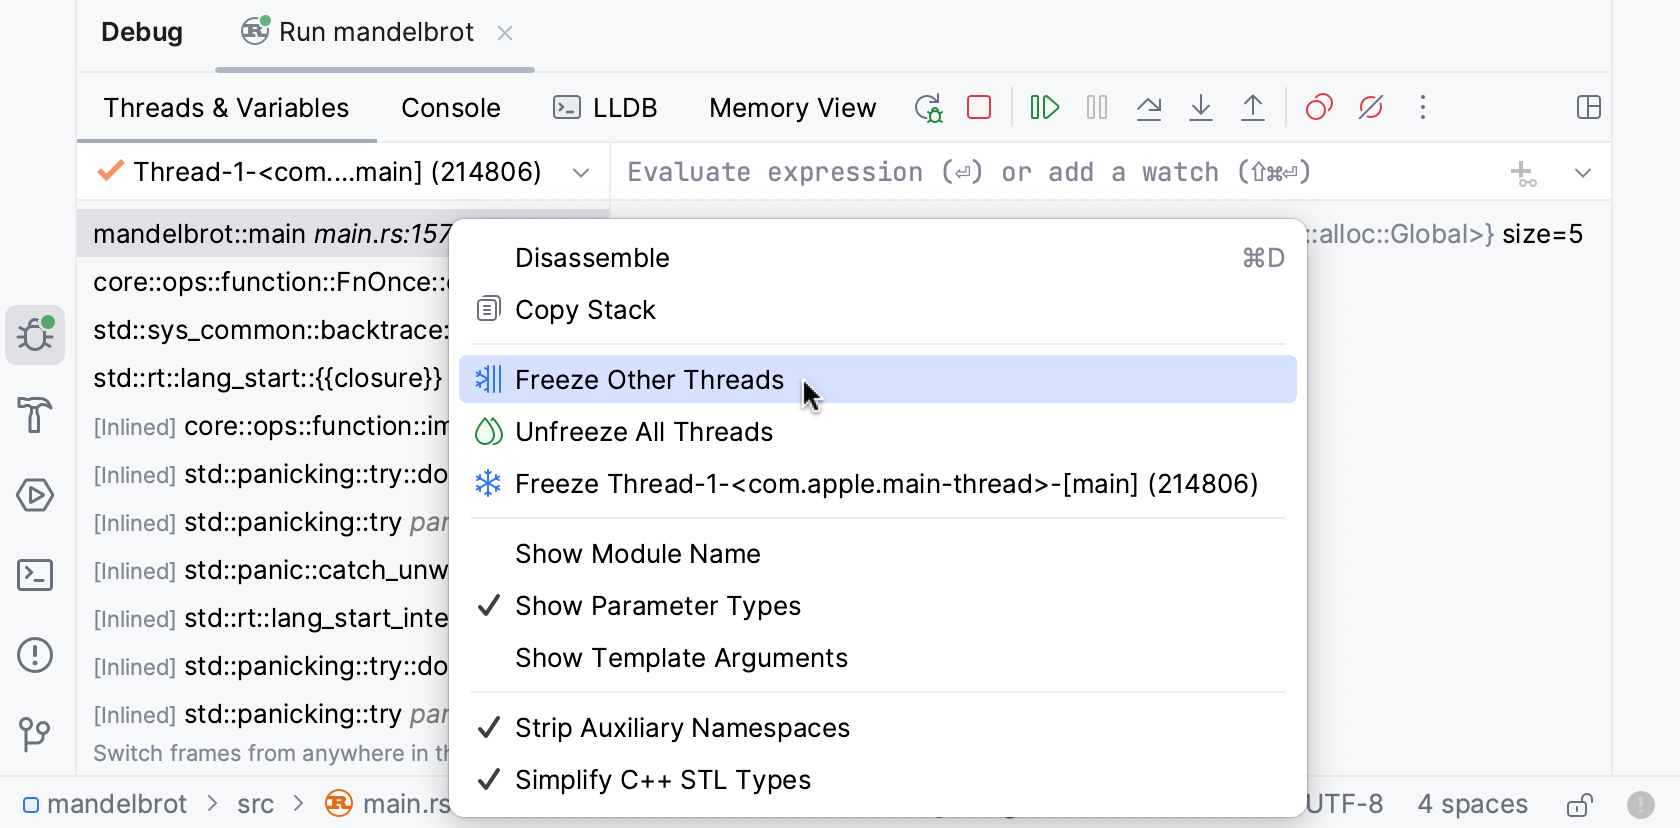Click the Step Into icon

1201,108
